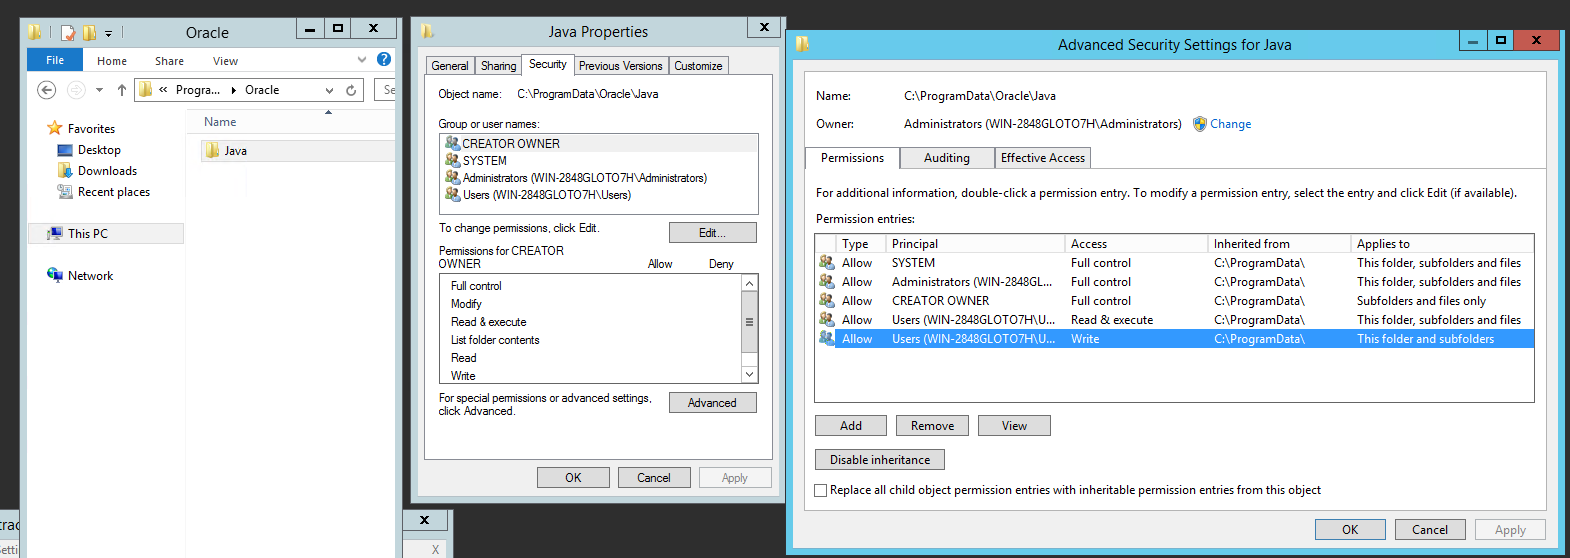Click the Change owner link
The height and width of the screenshot is (558, 1570).
pos(1230,124)
